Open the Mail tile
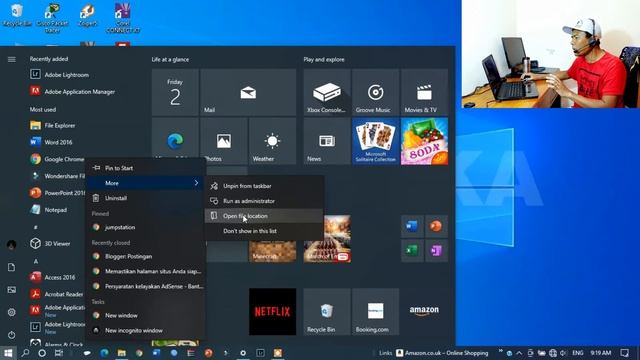640x360 pixels. point(248,92)
